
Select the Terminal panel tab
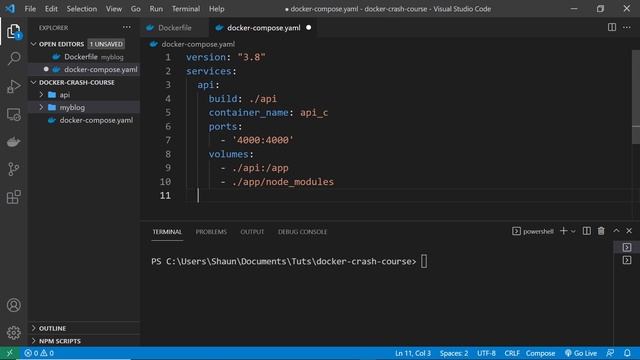pyautogui.click(x=167, y=231)
